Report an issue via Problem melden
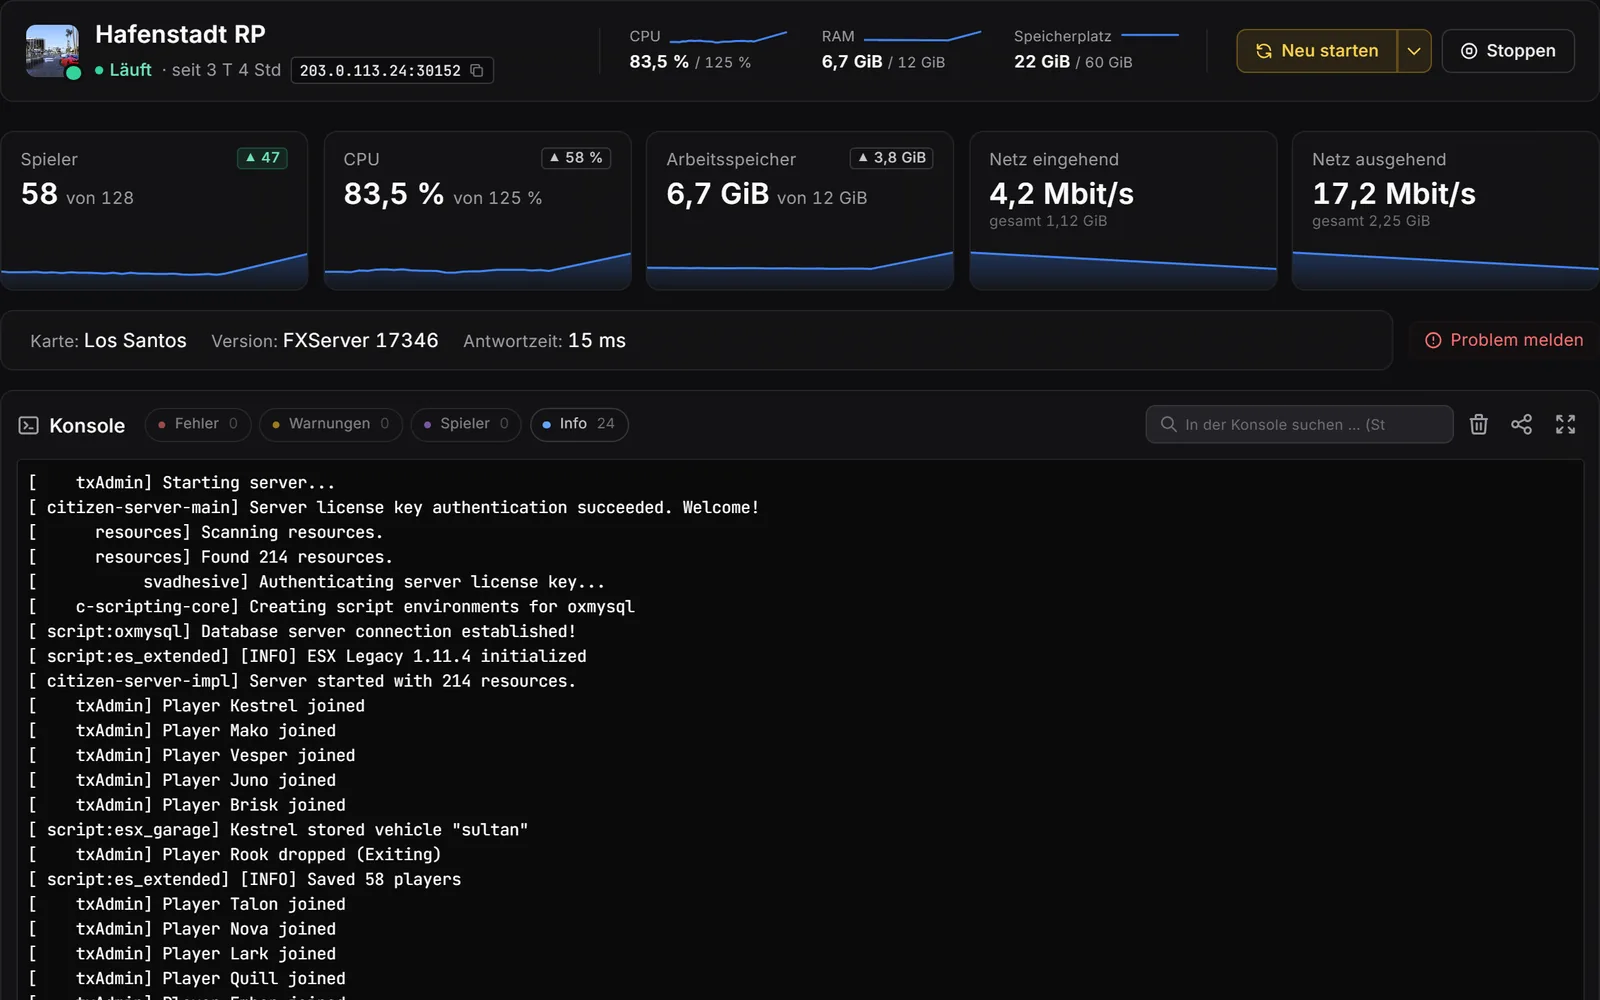1600x1000 pixels. (x=1504, y=340)
